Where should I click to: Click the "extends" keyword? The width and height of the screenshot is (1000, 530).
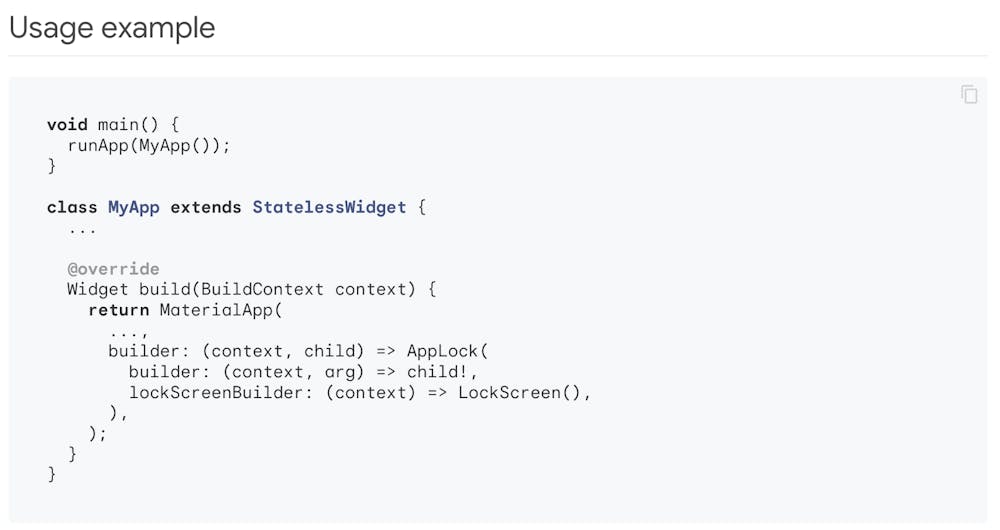[206, 207]
